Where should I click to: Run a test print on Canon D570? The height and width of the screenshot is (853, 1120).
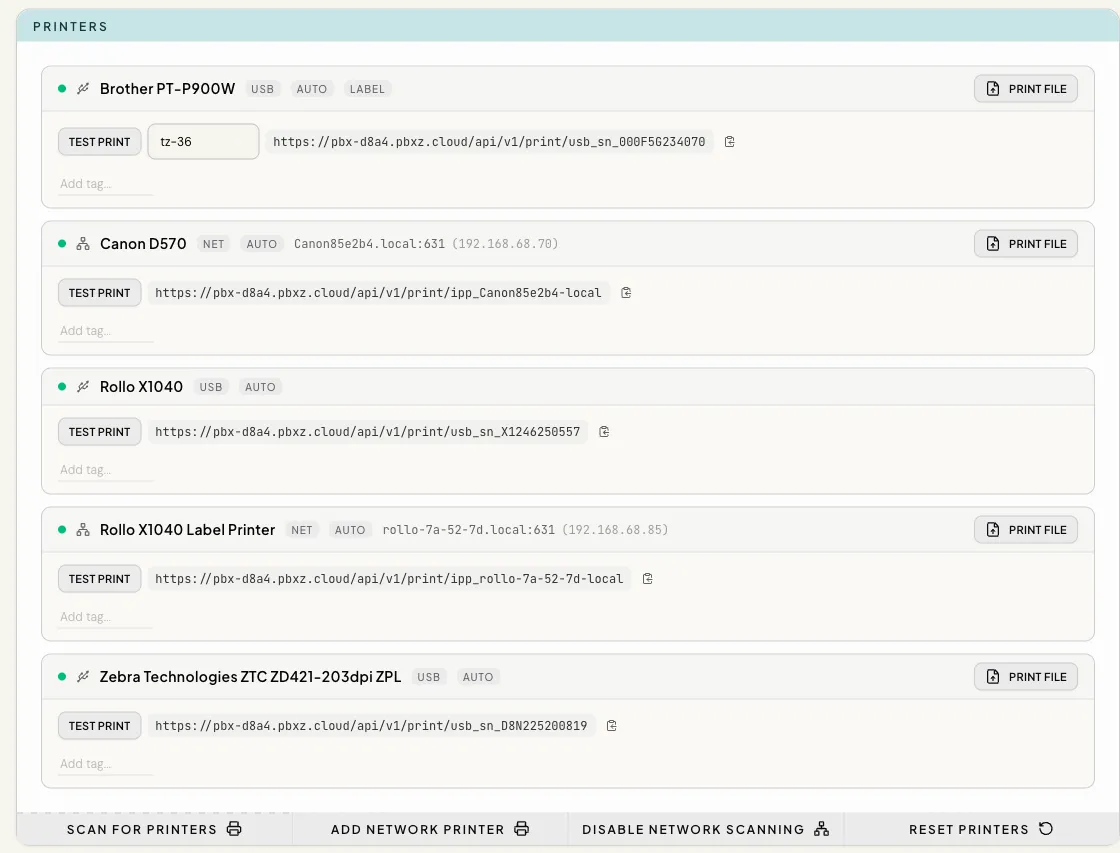99,293
